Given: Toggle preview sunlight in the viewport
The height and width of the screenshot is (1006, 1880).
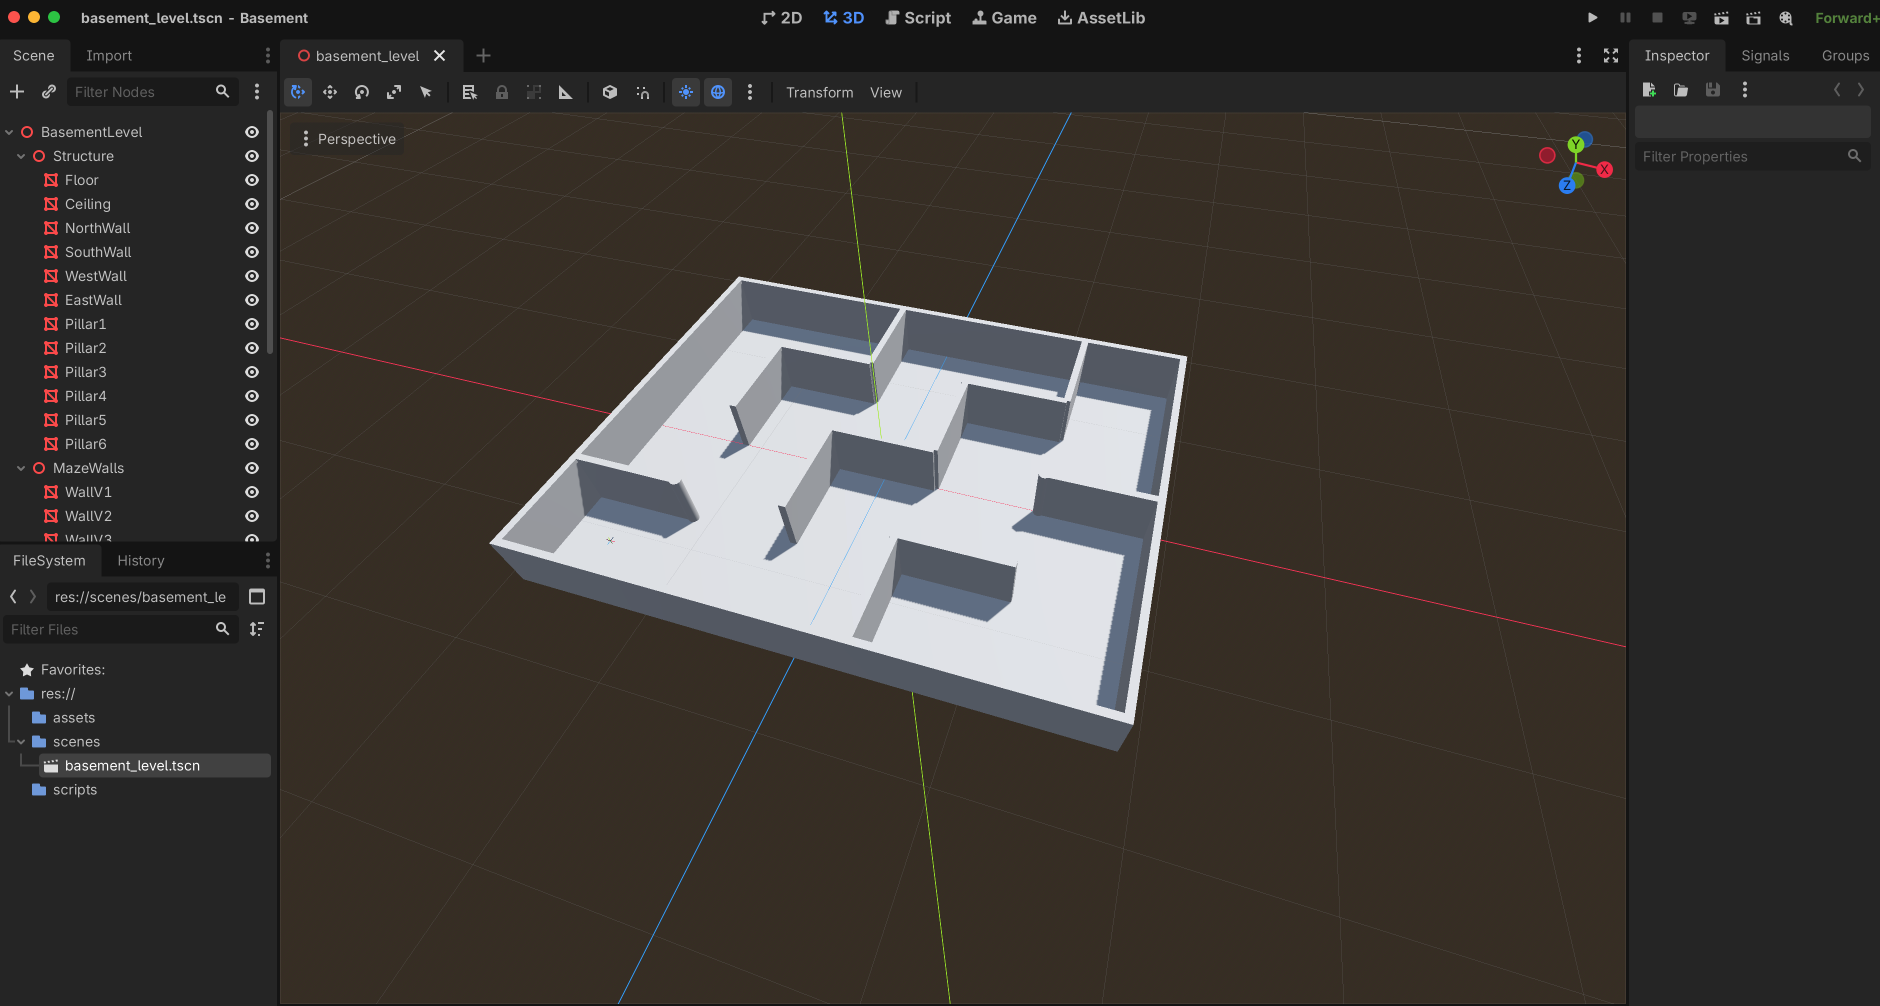Looking at the screenshot, I should tap(685, 92).
